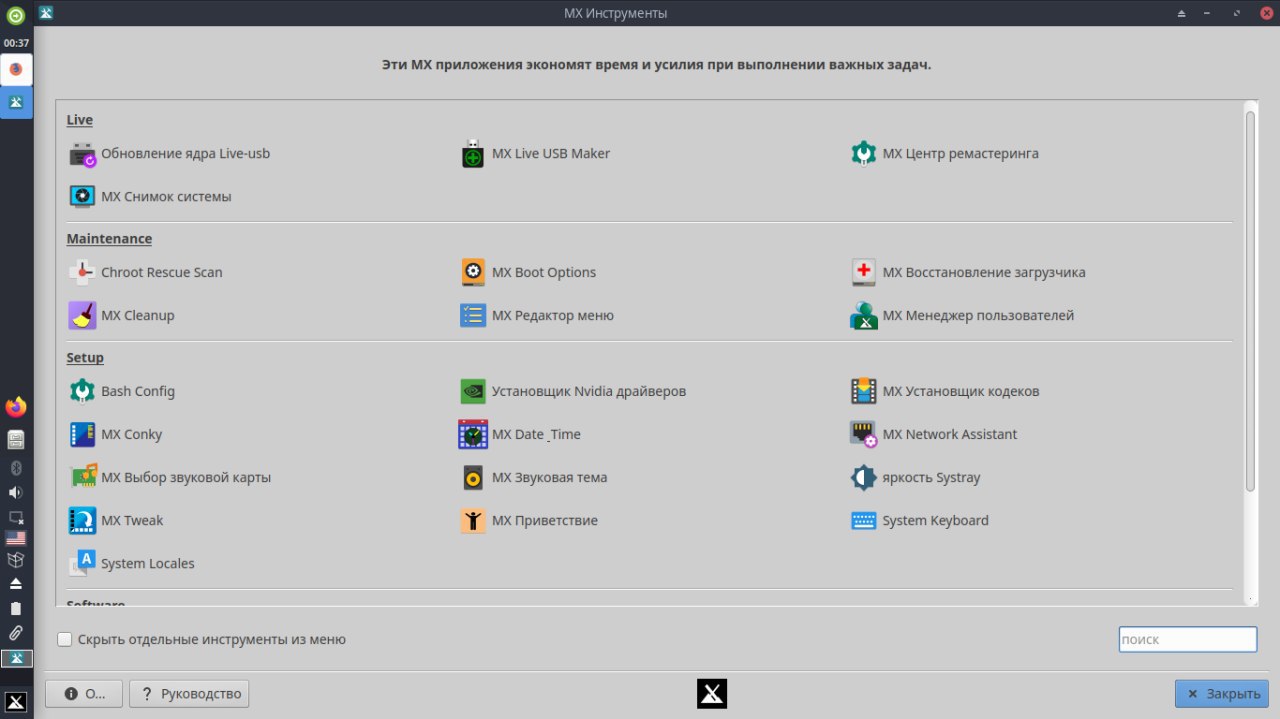1280x719 pixels.
Task: Open MX Date Time icon
Action: point(473,435)
